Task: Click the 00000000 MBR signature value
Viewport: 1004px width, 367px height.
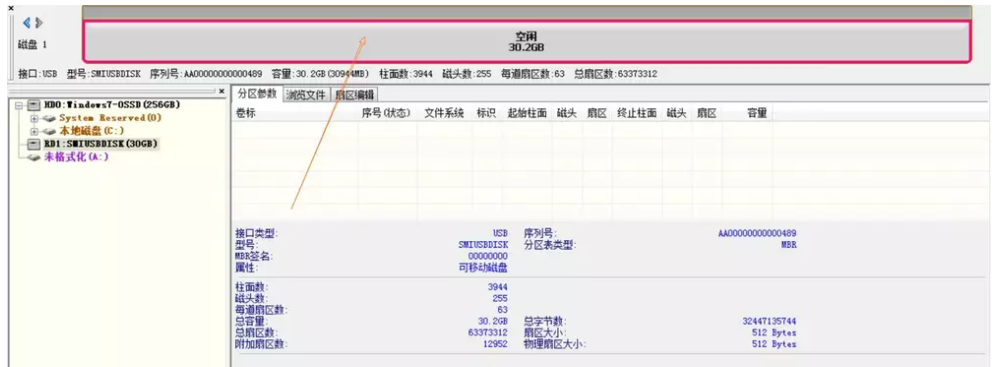Action: (x=488, y=256)
